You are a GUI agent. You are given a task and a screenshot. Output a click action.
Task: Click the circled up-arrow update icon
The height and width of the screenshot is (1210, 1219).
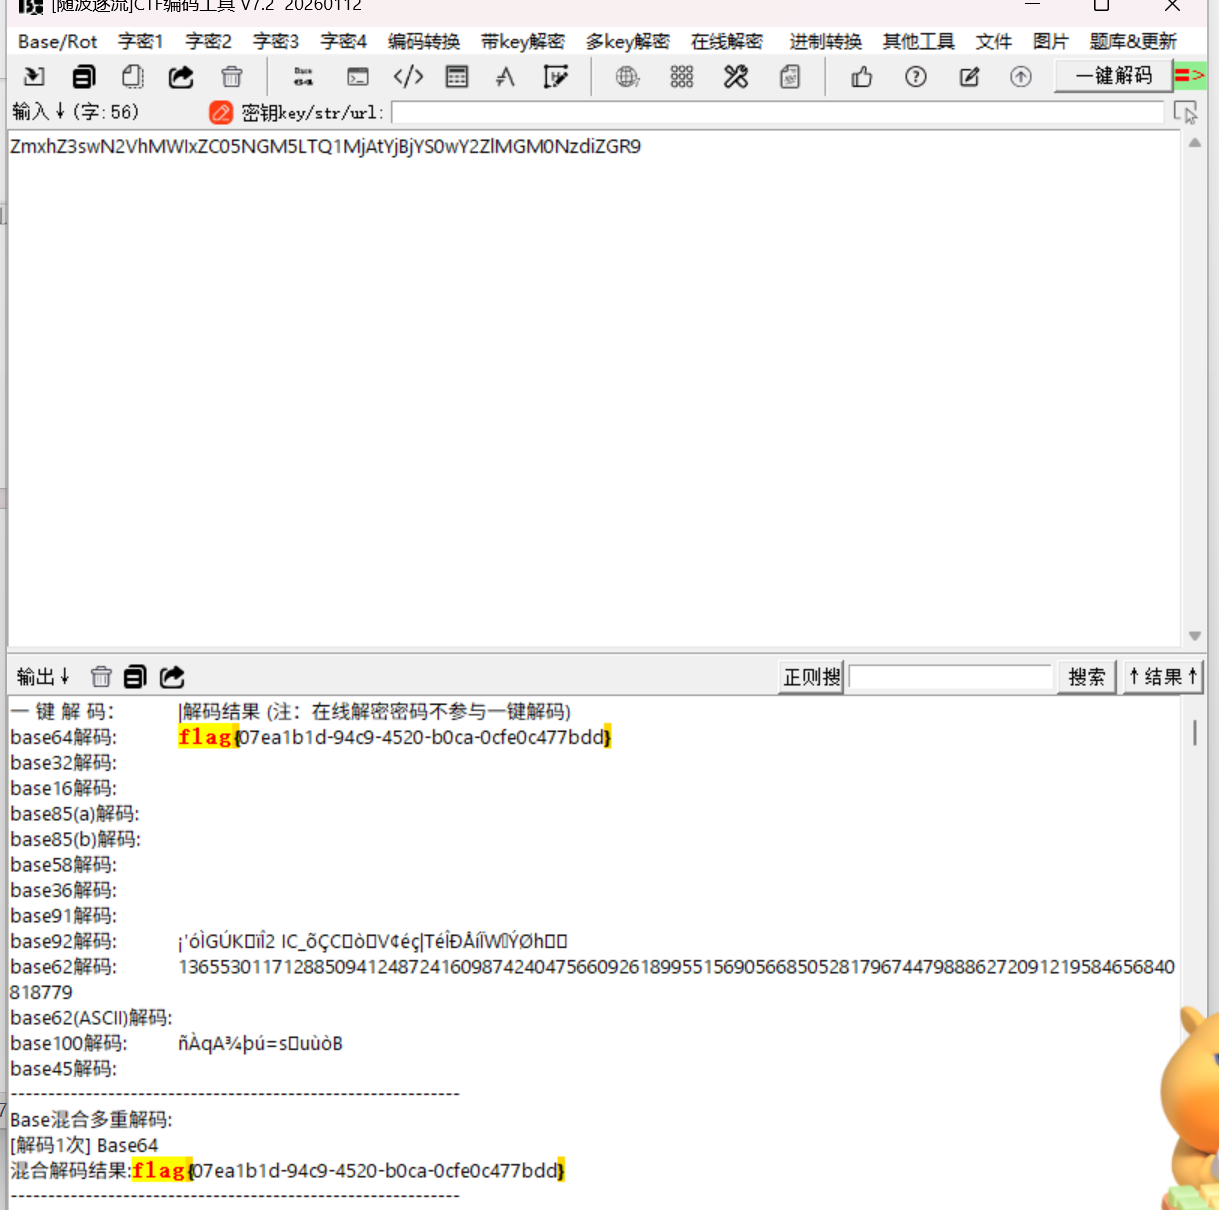pos(1021,76)
